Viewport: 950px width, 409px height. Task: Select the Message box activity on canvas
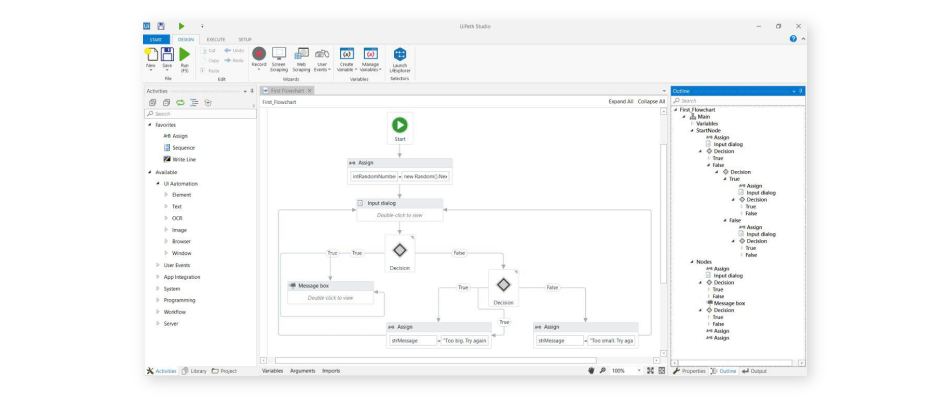pos(330,292)
